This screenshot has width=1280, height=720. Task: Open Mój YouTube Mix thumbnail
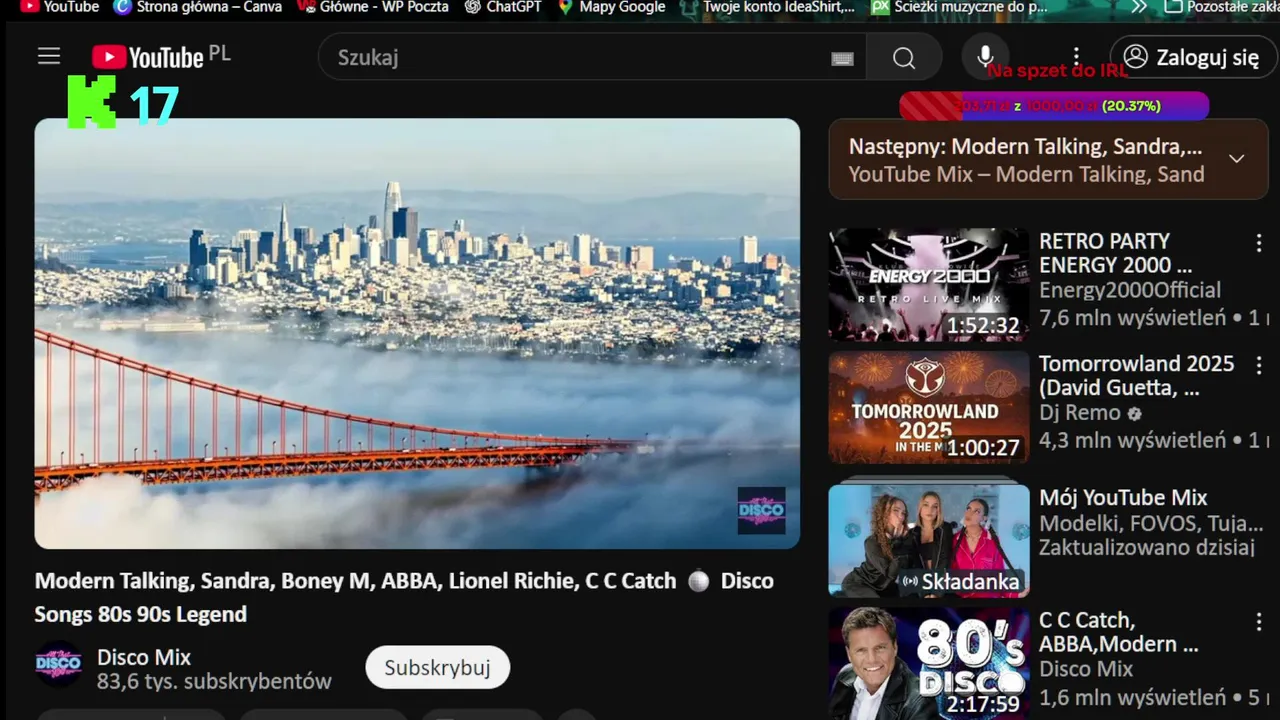929,540
